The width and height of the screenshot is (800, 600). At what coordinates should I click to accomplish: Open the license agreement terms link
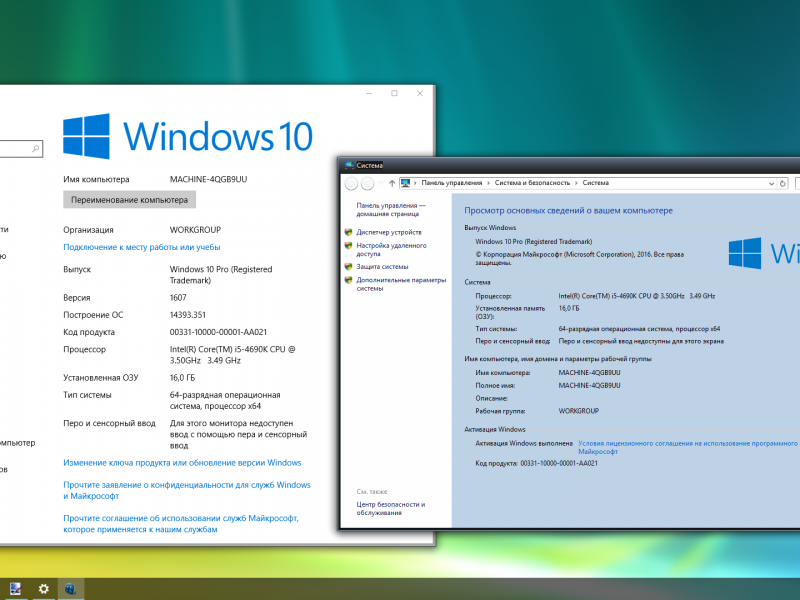[x=689, y=447]
